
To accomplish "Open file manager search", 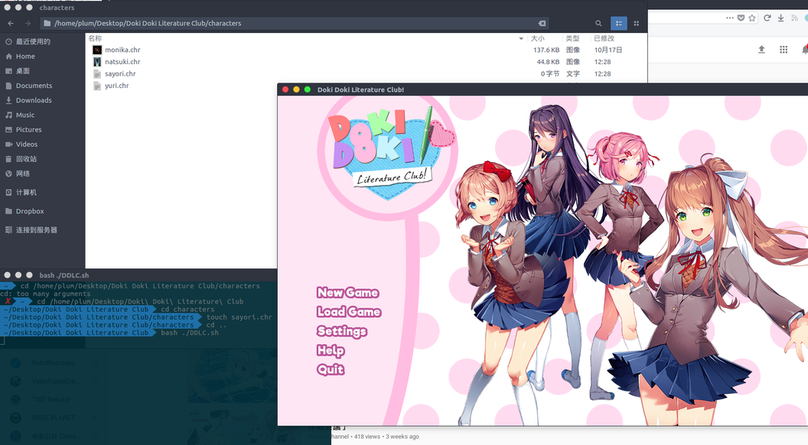I will click(x=598, y=23).
